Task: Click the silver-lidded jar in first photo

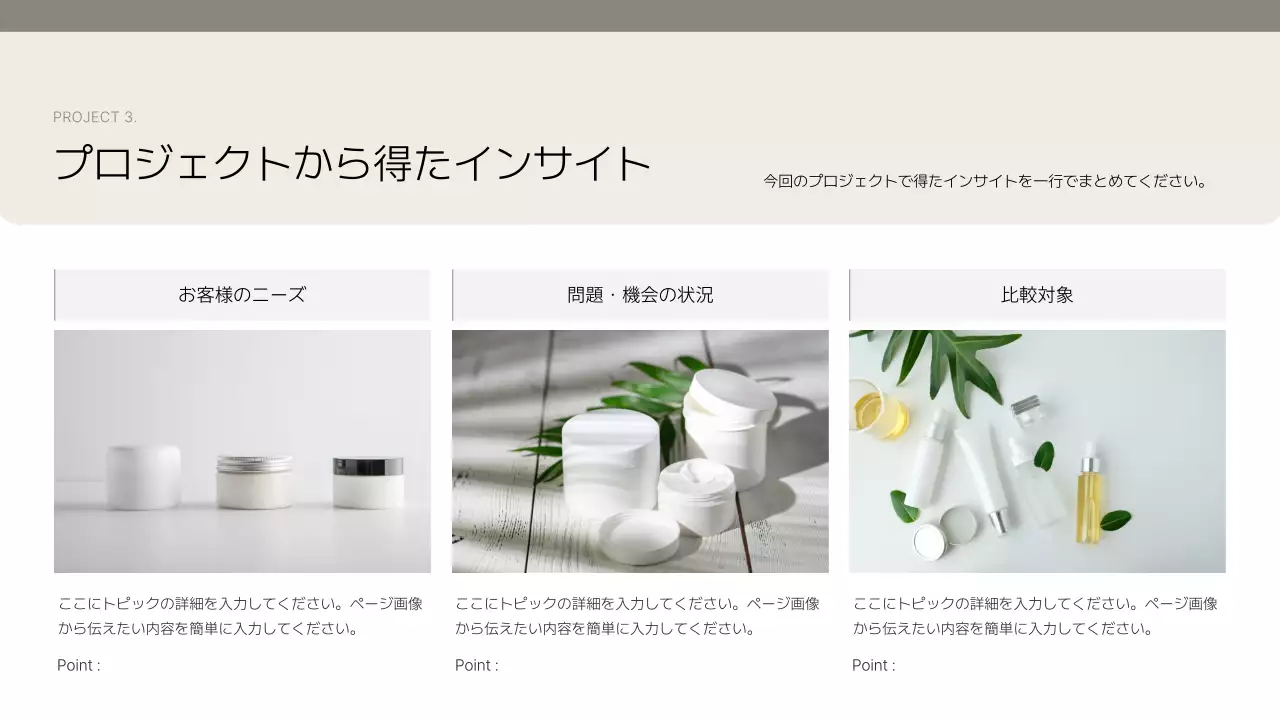Action: point(255,481)
